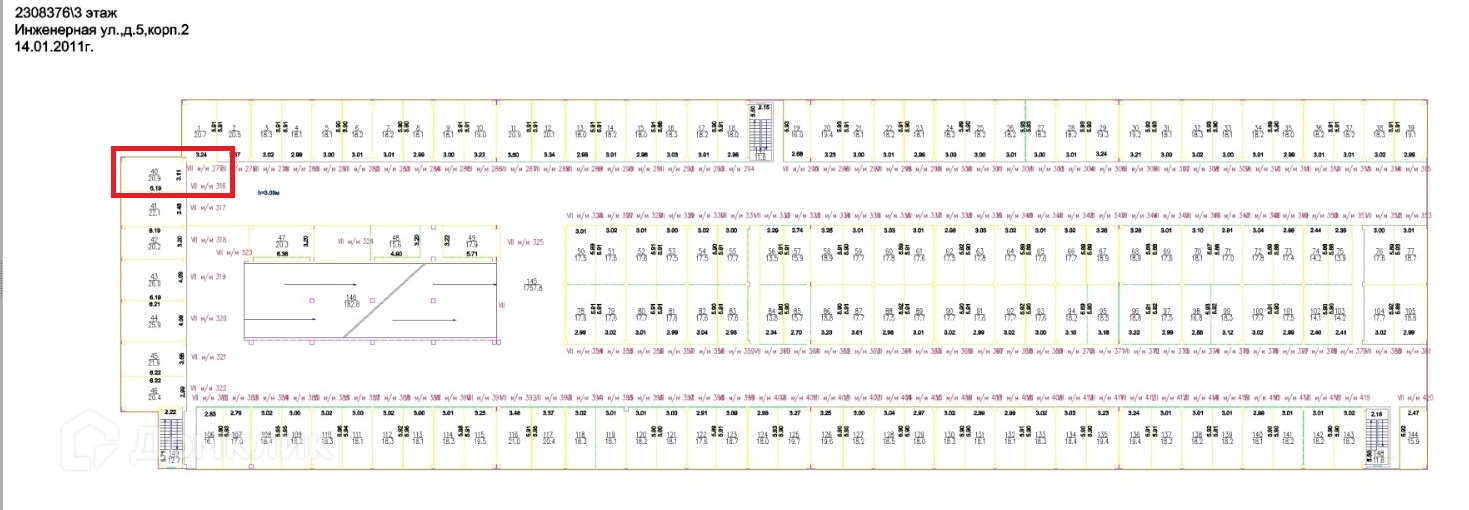
Task: Click the label "VII м/м 320"
Action: (208, 318)
